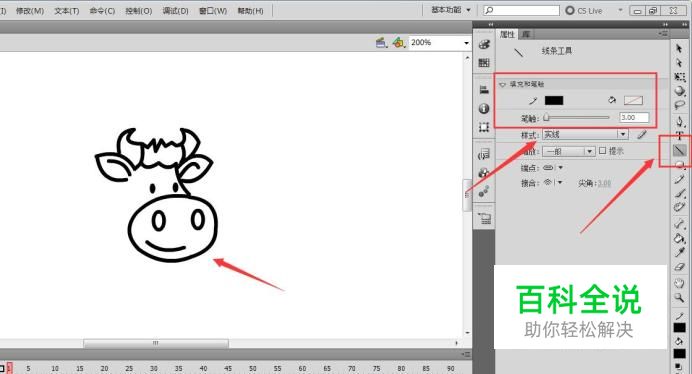Open the collapsed Color panel icon
692x374 pixels.
pyautogui.click(x=484, y=44)
